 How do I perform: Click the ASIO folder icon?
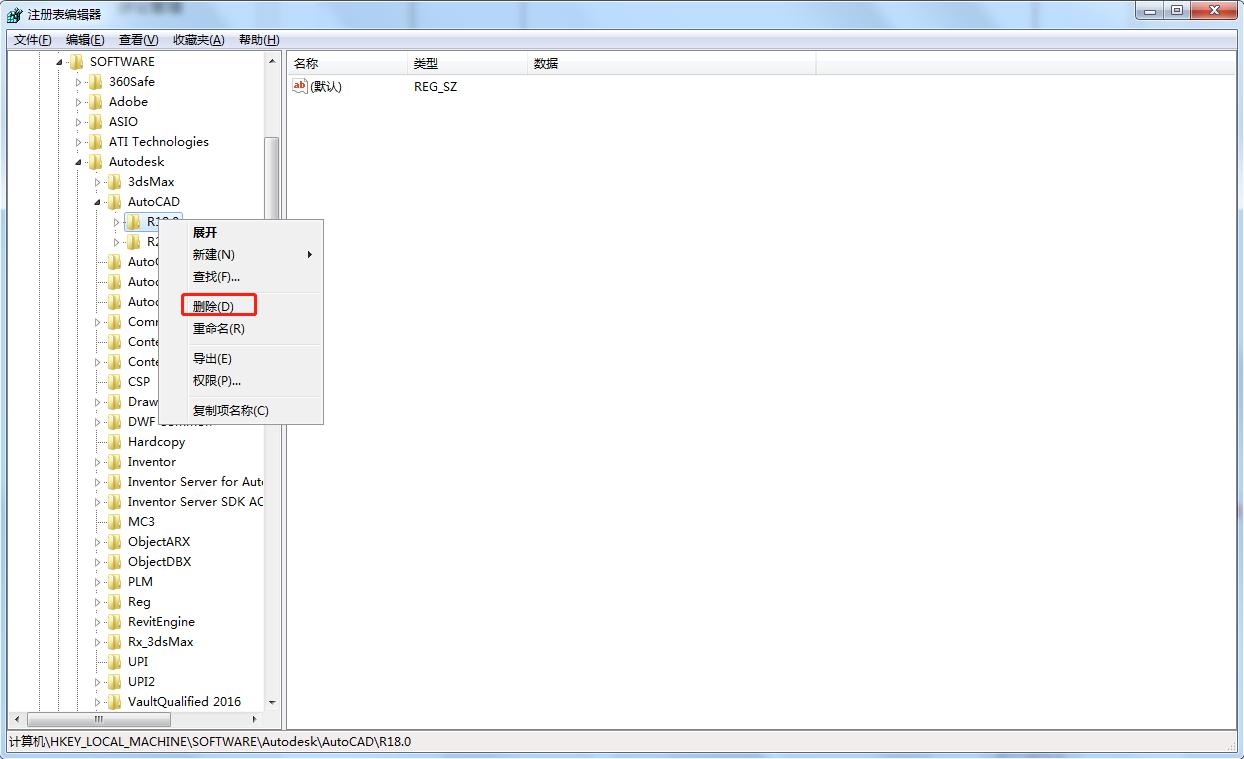tap(96, 122)
